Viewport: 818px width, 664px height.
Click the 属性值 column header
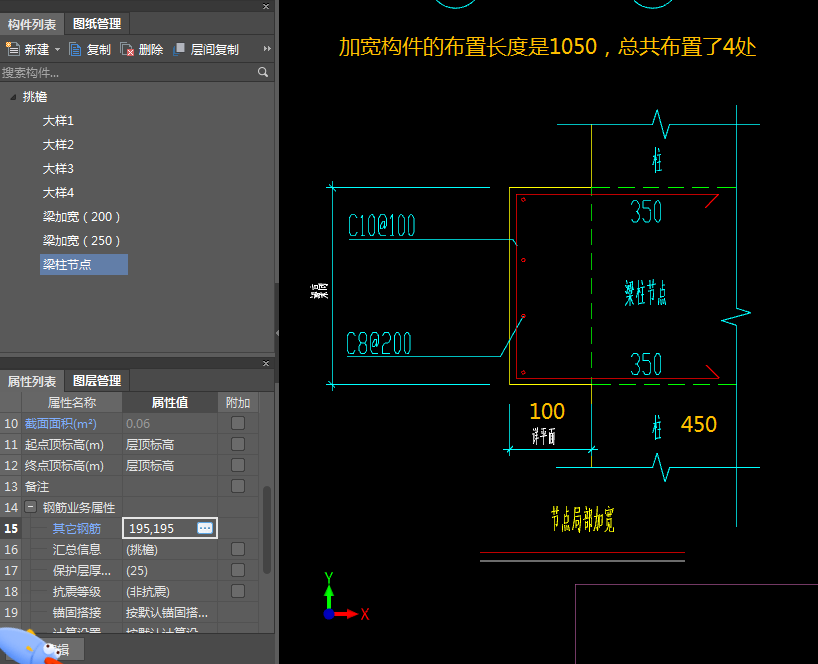click(x=170, y=403)
